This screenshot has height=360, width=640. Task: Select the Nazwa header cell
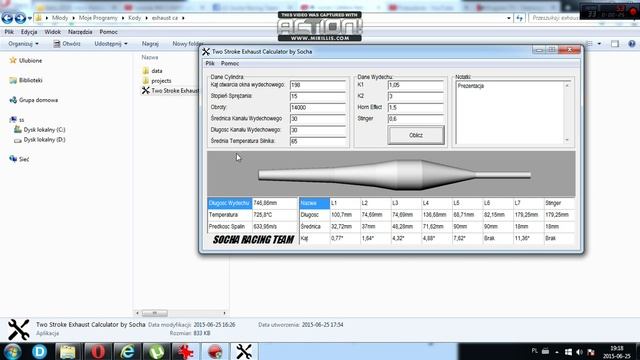point(314,203)
